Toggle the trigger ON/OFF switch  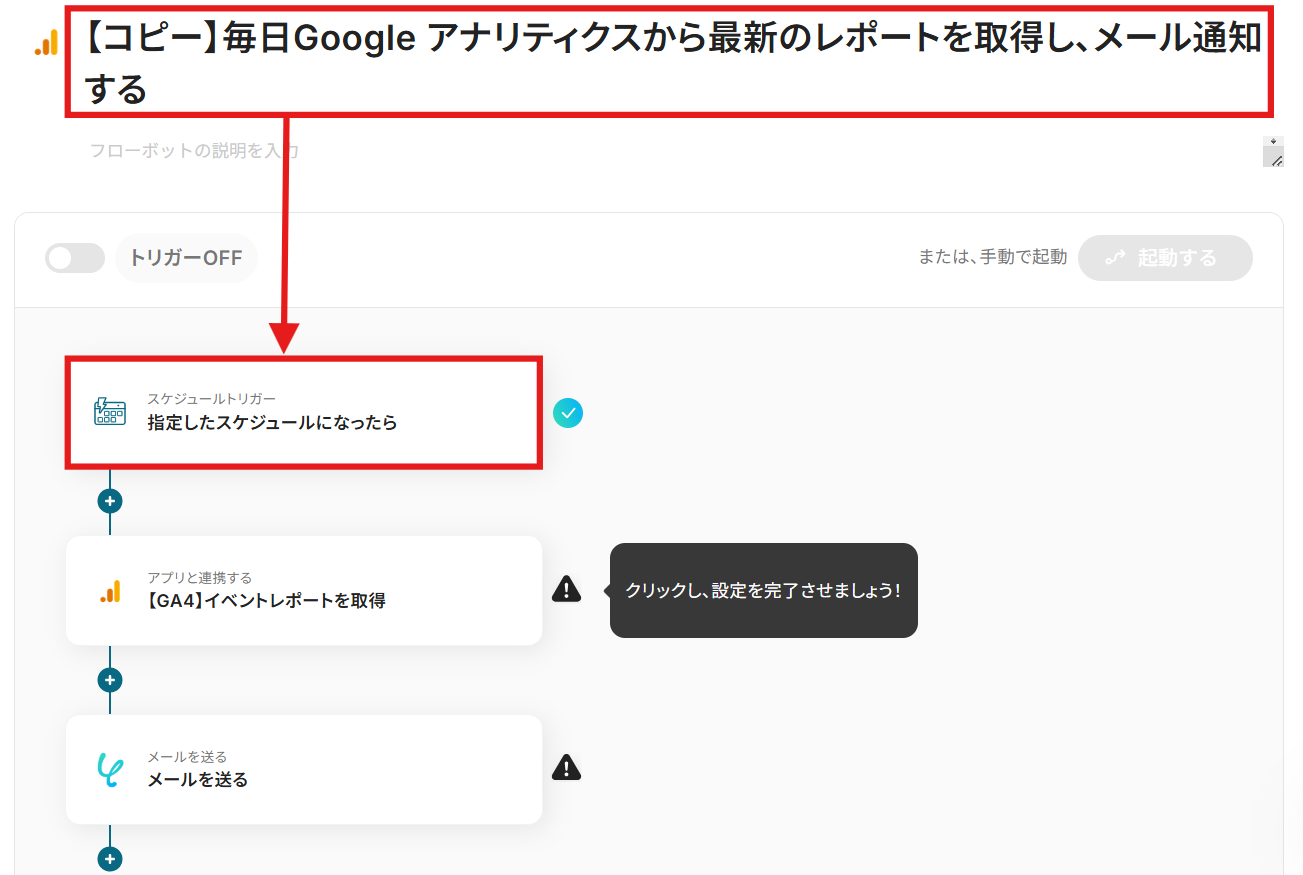point(75,258)
